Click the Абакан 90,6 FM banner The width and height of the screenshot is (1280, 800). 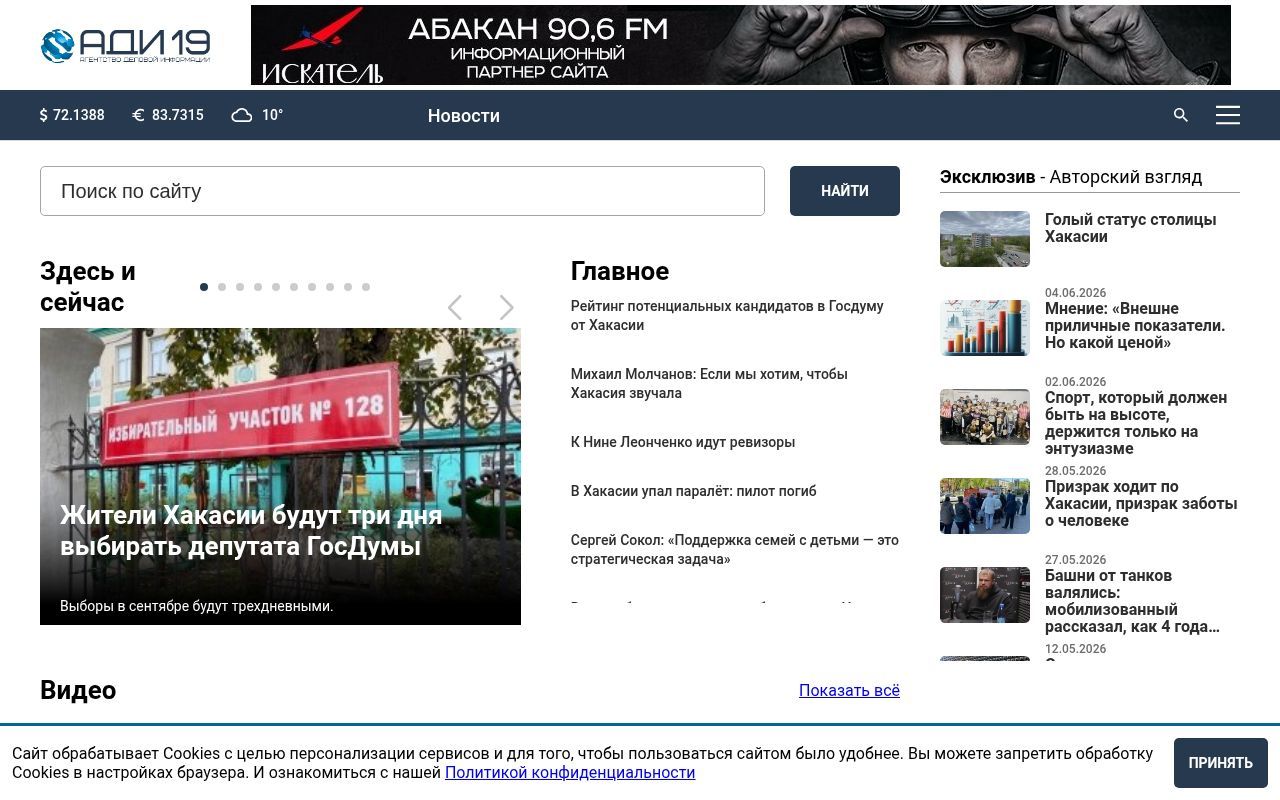click(740, 45)
